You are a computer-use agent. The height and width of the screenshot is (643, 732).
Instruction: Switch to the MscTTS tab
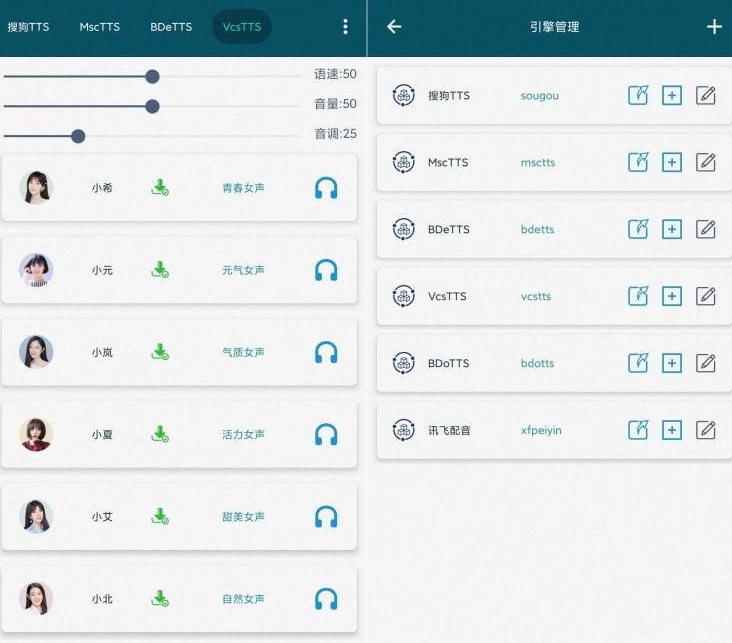(99, 27)
